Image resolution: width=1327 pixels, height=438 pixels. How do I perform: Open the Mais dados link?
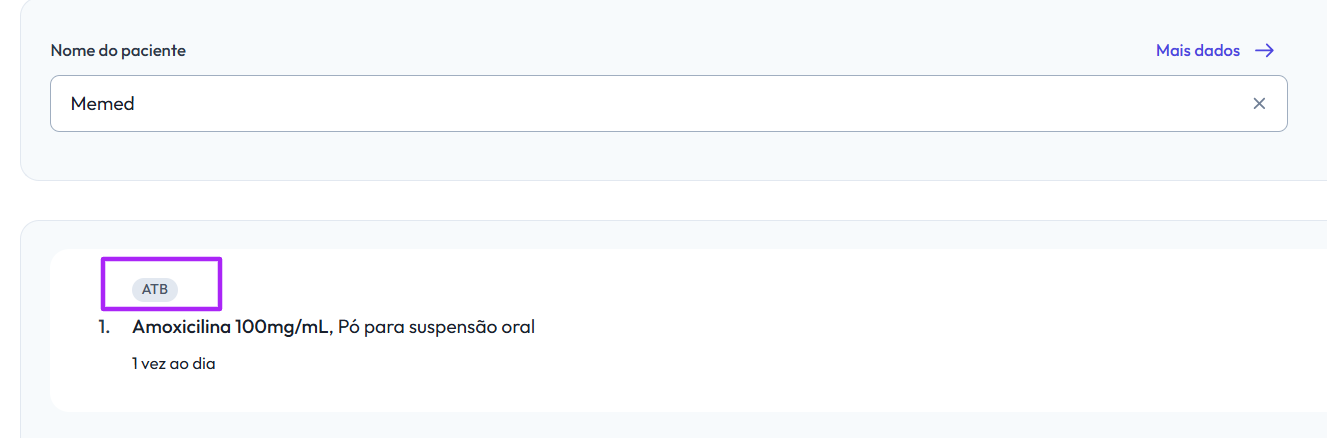pos(1215,51)
